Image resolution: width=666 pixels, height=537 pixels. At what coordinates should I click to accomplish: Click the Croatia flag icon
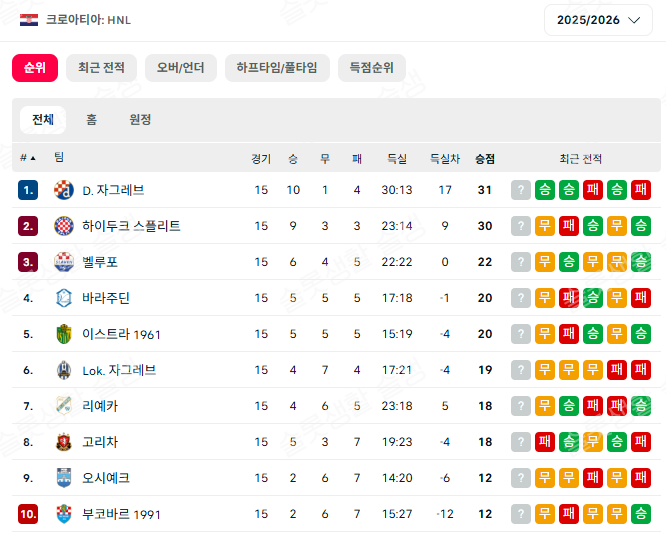[29, 20]
